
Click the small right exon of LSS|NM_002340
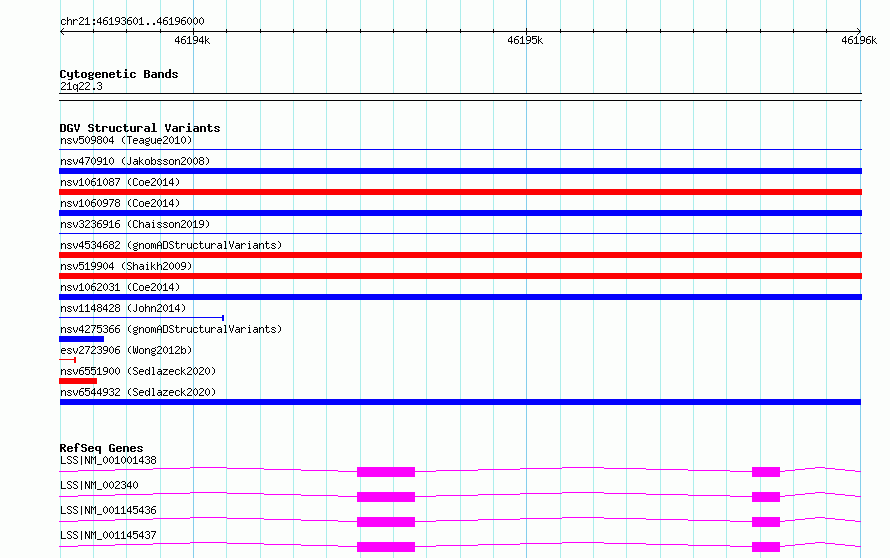[x=766, y=497]
